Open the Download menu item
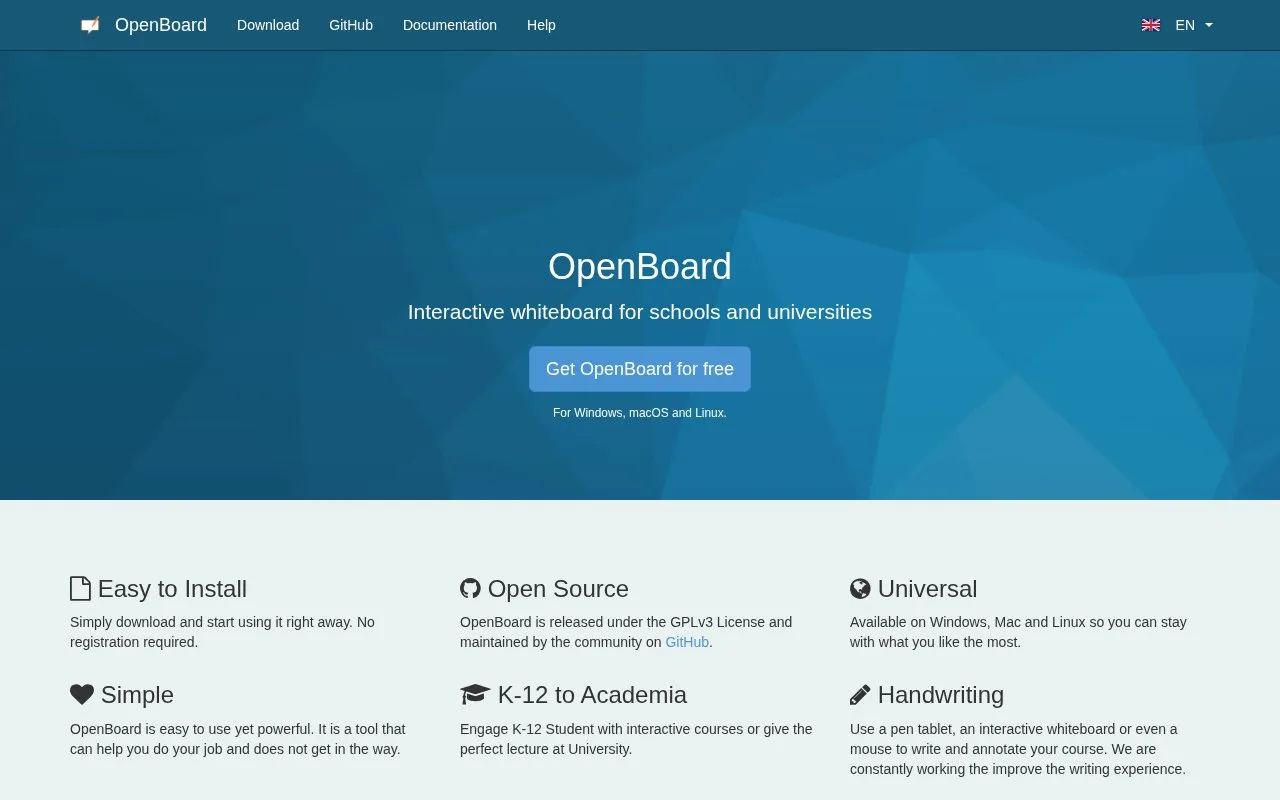The image size is (1280, 800). click(x=268, y=25)
